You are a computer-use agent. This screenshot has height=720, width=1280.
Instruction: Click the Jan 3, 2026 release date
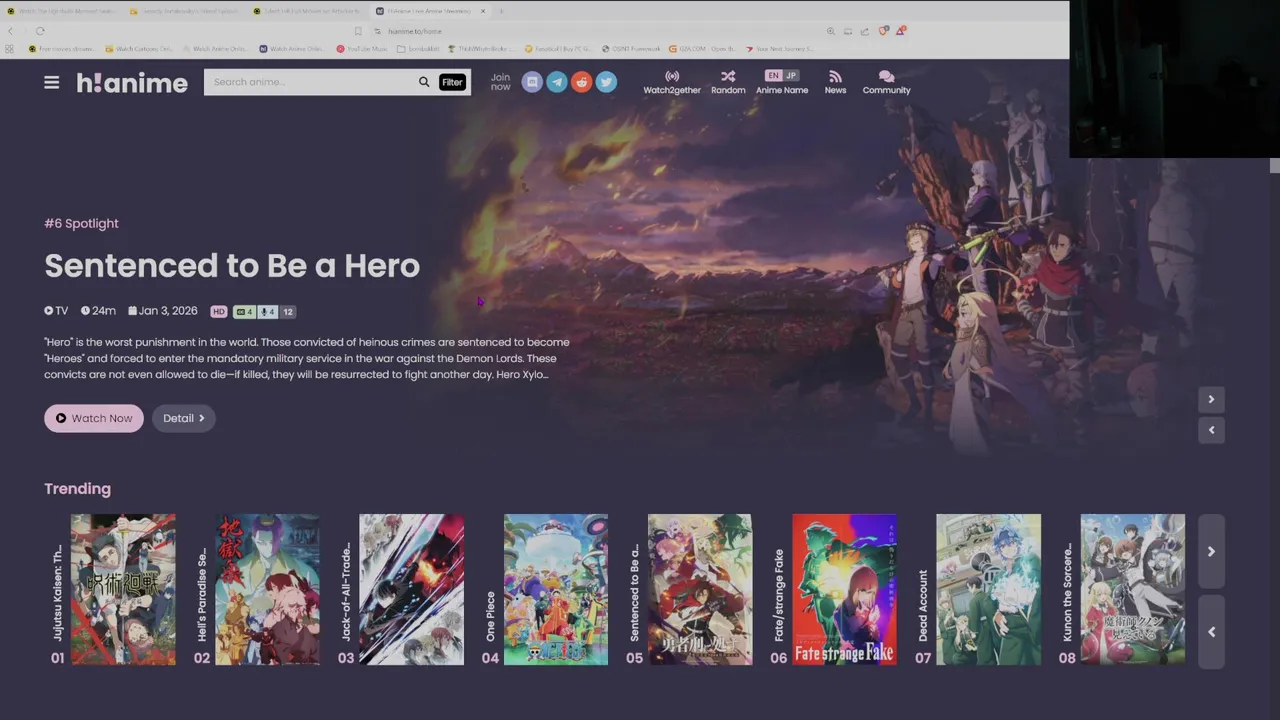(x=162, y=311)
